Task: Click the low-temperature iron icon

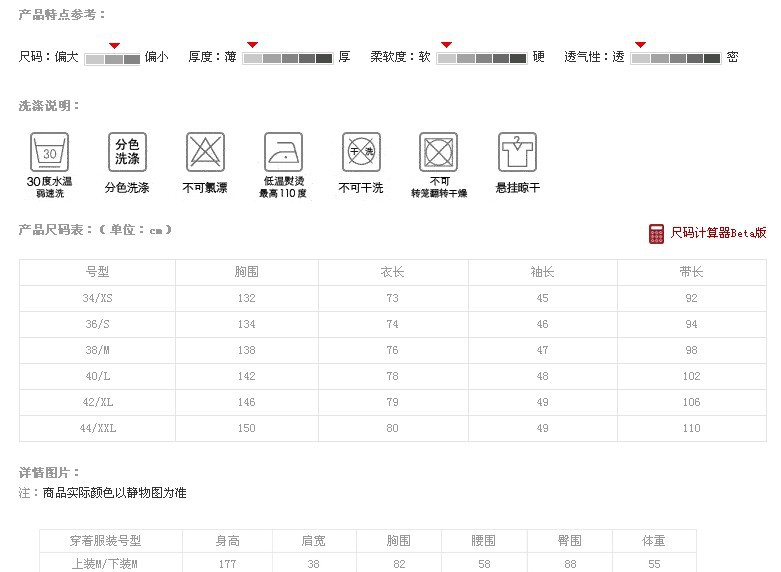Action: (x=283, y=152)
